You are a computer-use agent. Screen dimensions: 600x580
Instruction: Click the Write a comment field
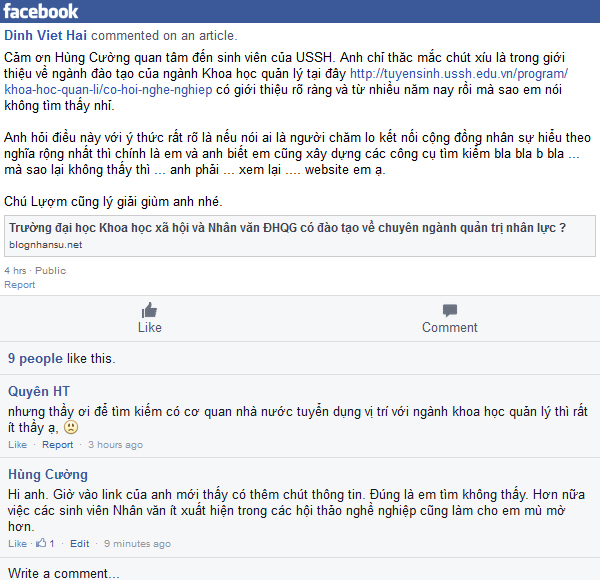click(x=300, y=573)
